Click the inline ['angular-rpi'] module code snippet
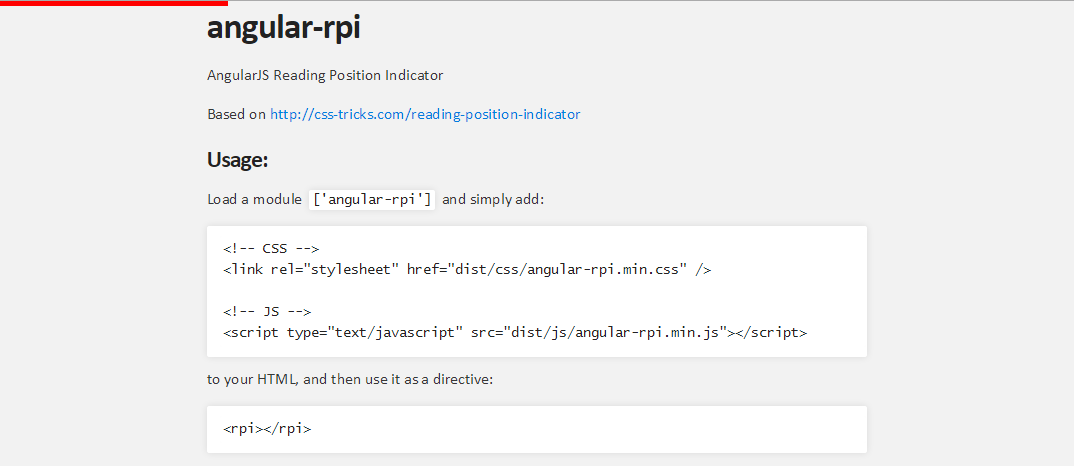Viewport: 1074px width, 466px height. pos(372,199)
